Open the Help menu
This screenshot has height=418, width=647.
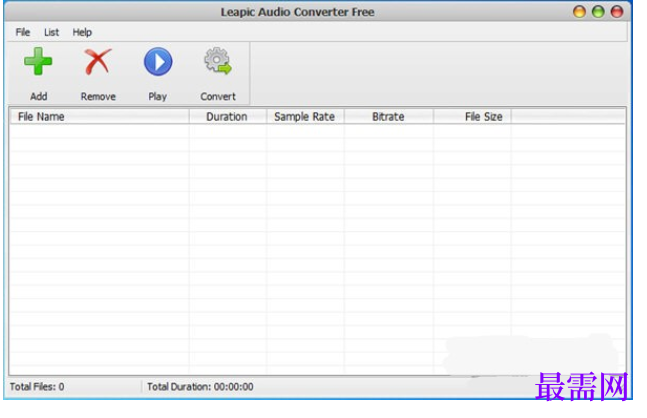82,32
